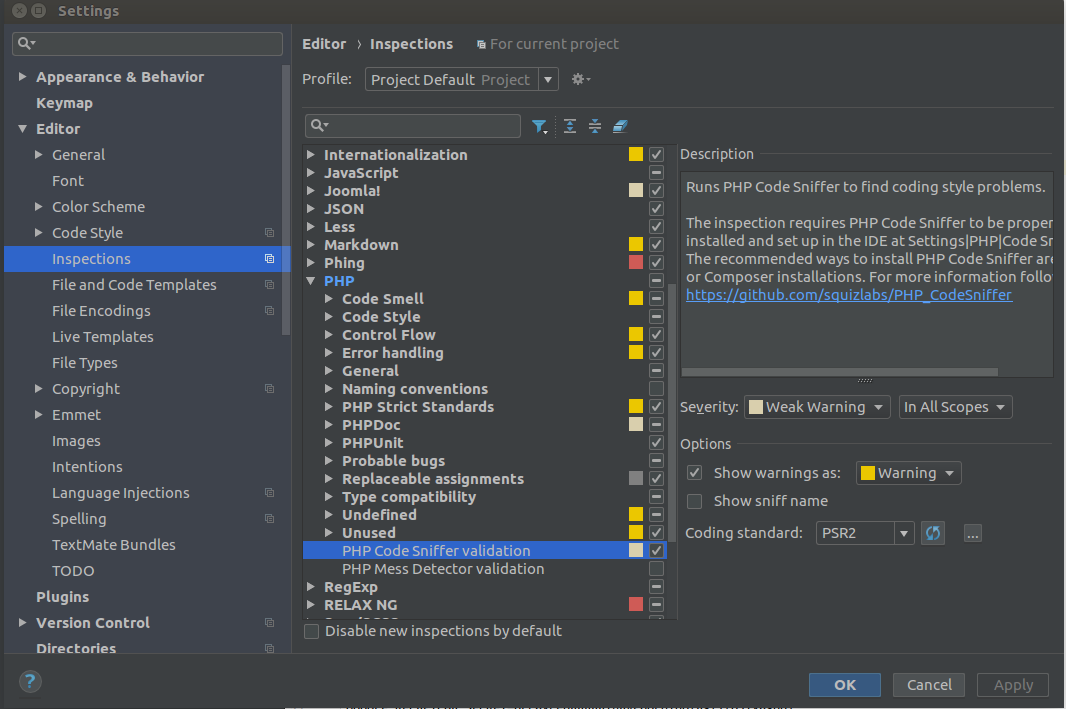Click the Phing red severity color swatch
This screenshot has height=709, width=1066.
(x=636, y=263)
